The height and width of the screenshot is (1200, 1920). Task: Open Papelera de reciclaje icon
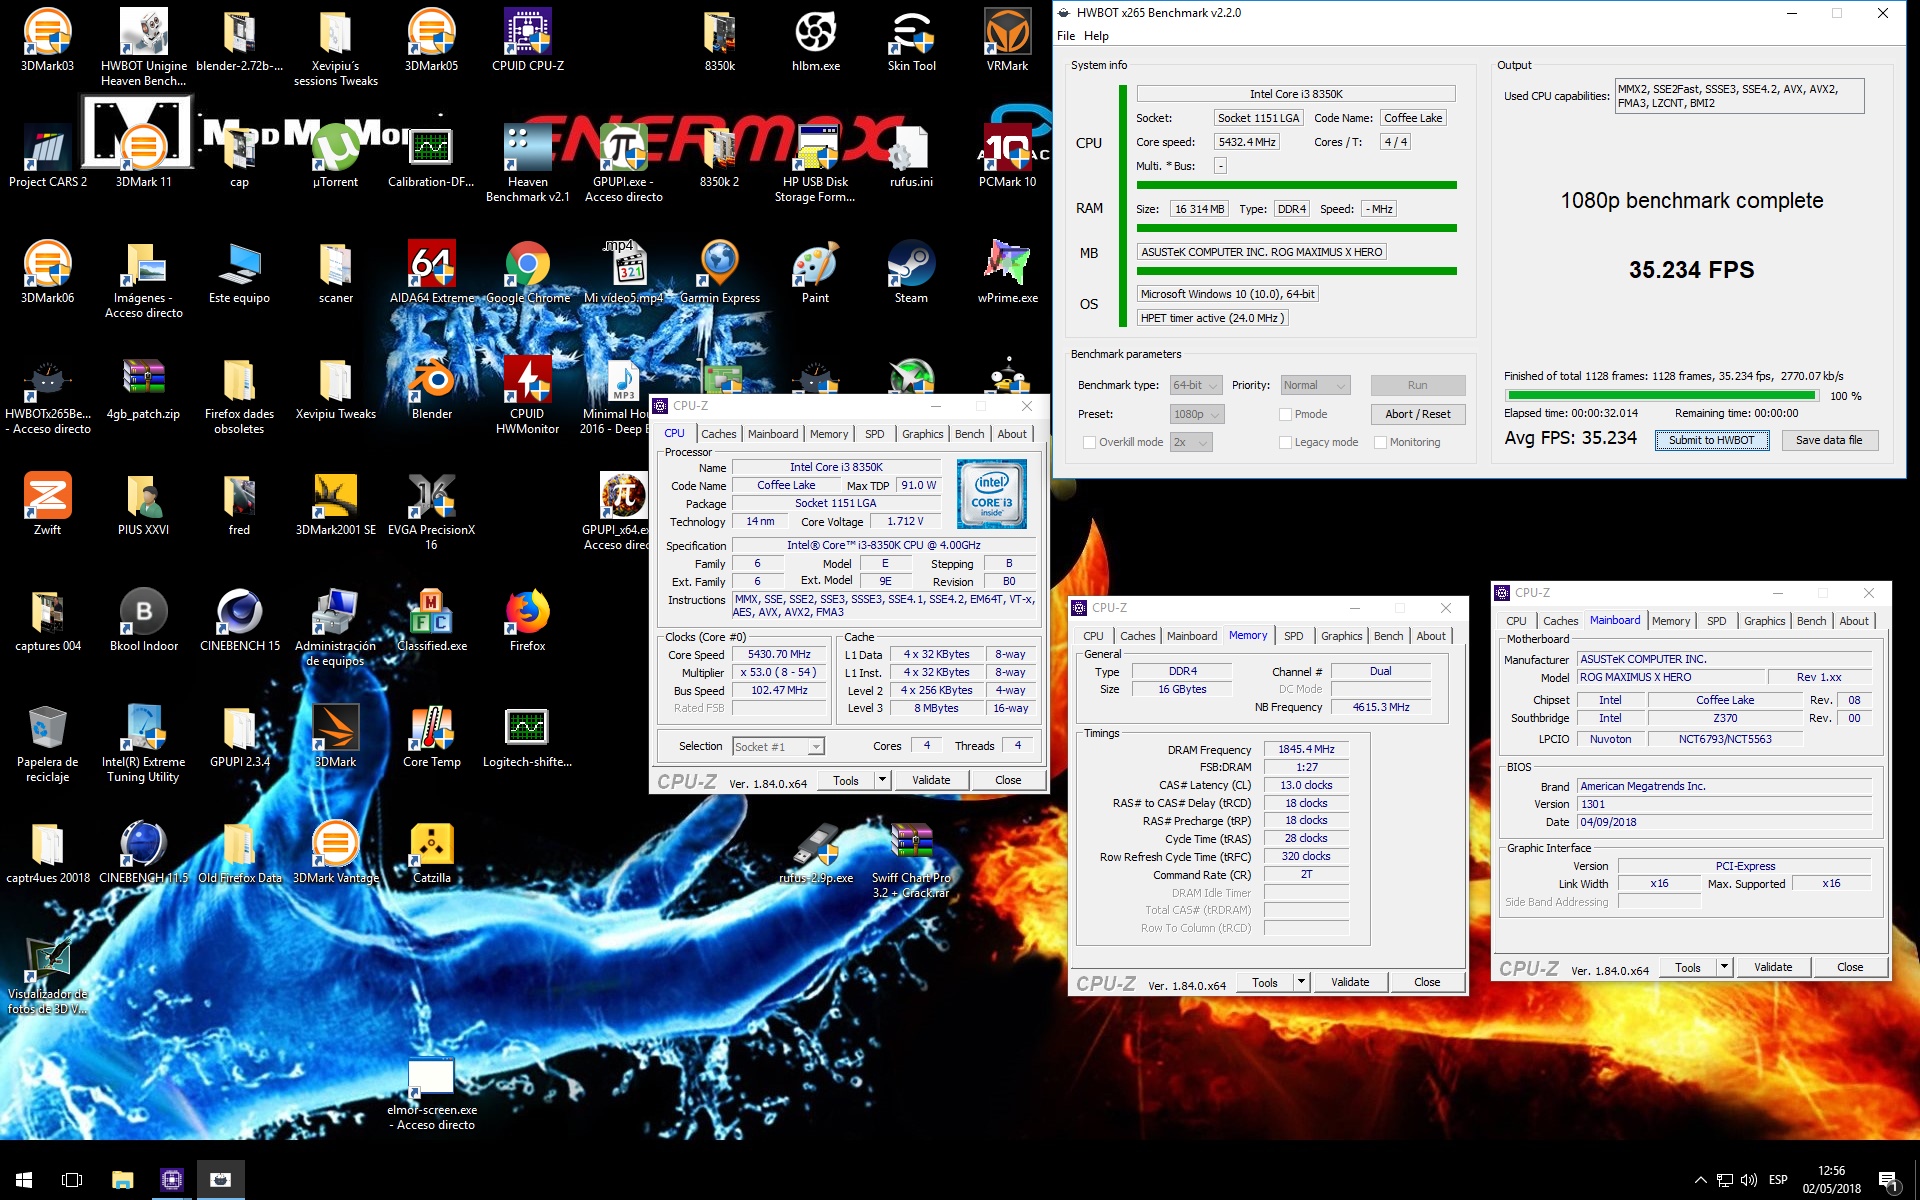(x=47, y=742)
